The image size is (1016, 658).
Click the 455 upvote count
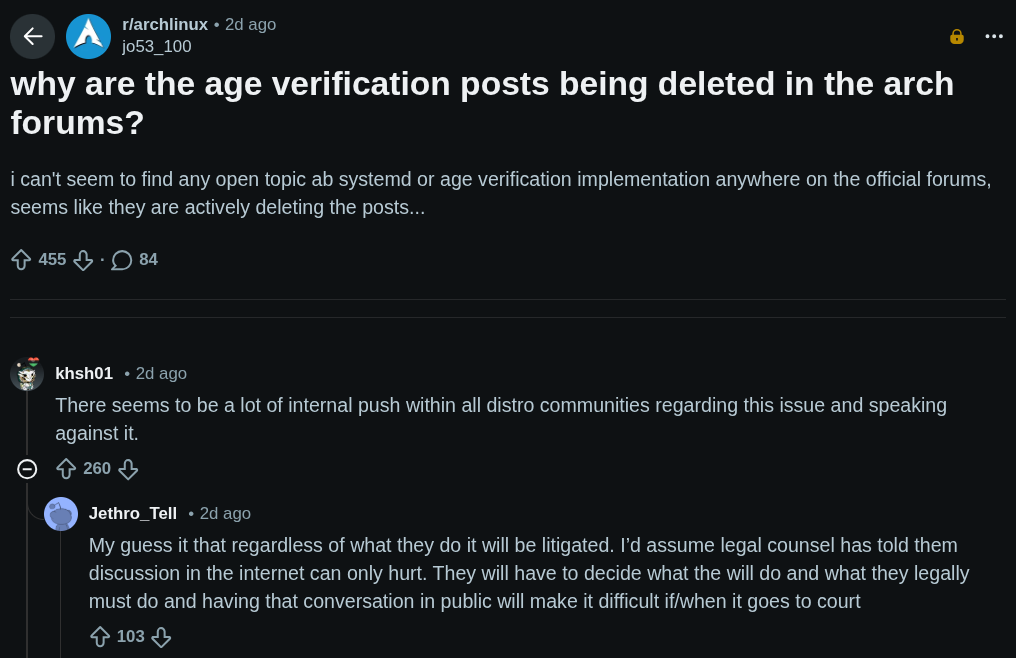[x=52, y=259]
